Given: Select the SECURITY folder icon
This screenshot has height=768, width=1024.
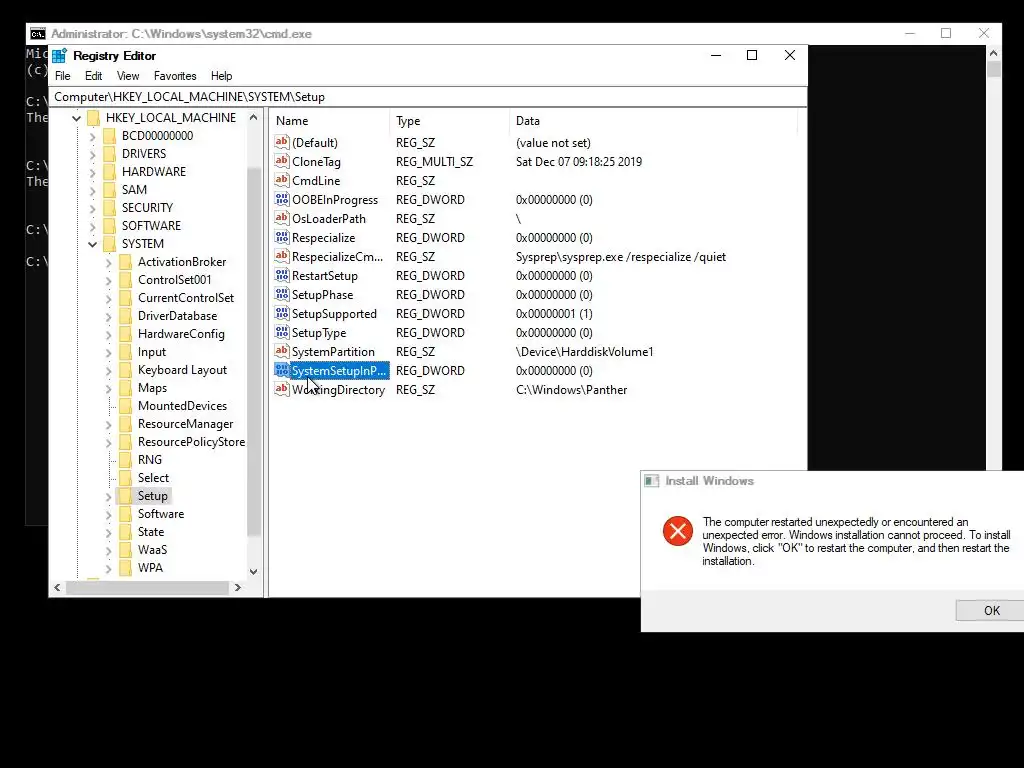Looking at the screenshot, I should coord(110,208).
